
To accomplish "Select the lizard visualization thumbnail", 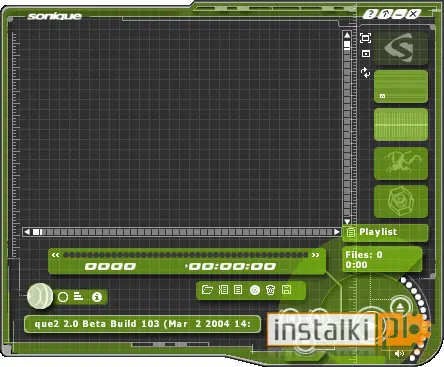I will tap(401, 163).
